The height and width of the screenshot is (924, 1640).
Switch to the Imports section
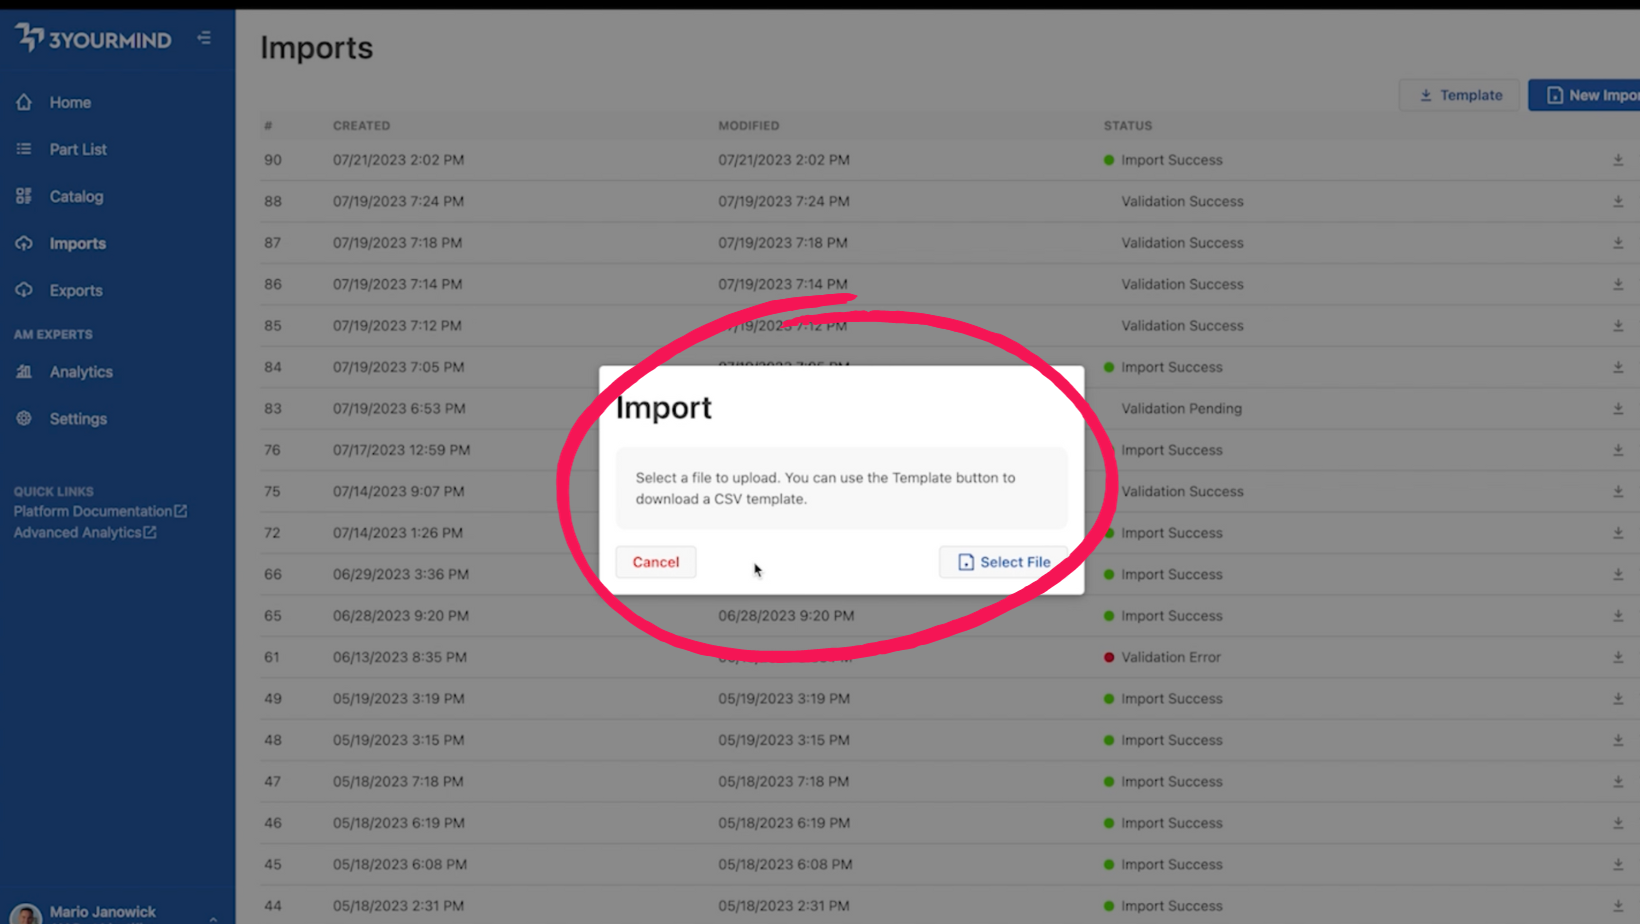pos(77,243)
